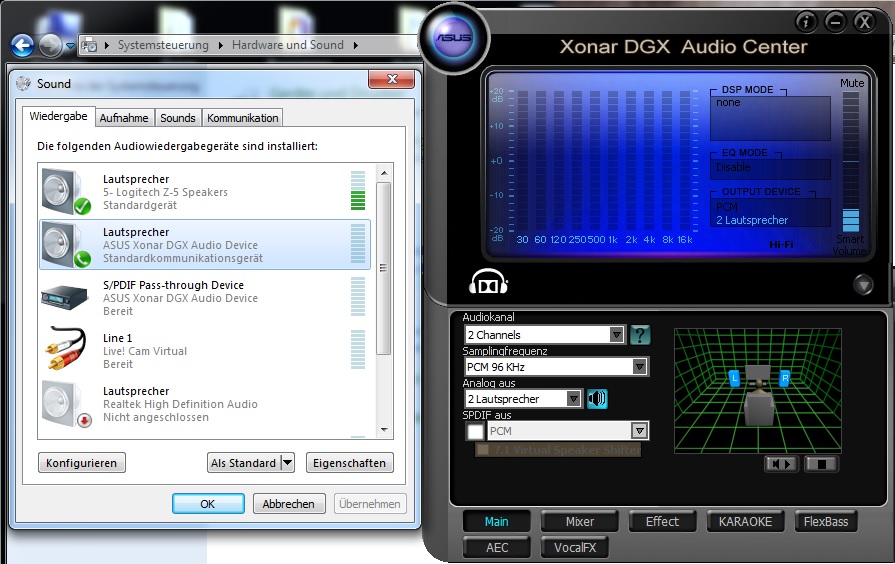Expand the Systemsteuerung breadcrumb arrow
895x564 pixels.
click(221, 45)
